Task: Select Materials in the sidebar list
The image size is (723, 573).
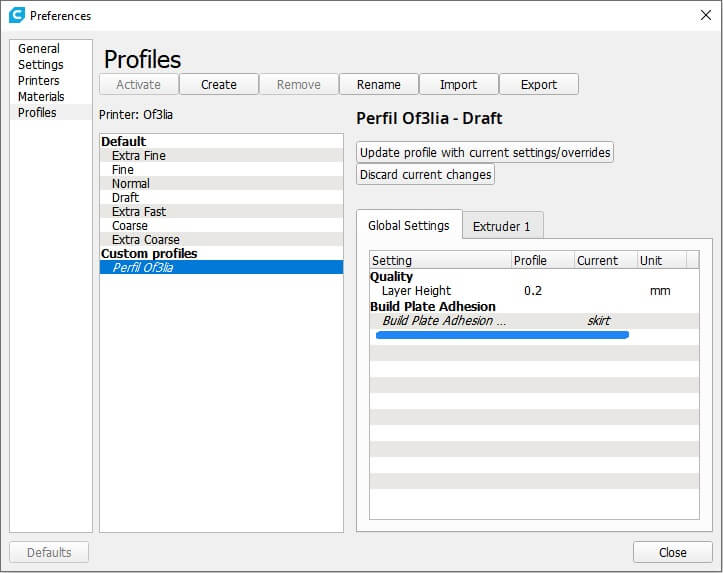Action: point(41,96)
